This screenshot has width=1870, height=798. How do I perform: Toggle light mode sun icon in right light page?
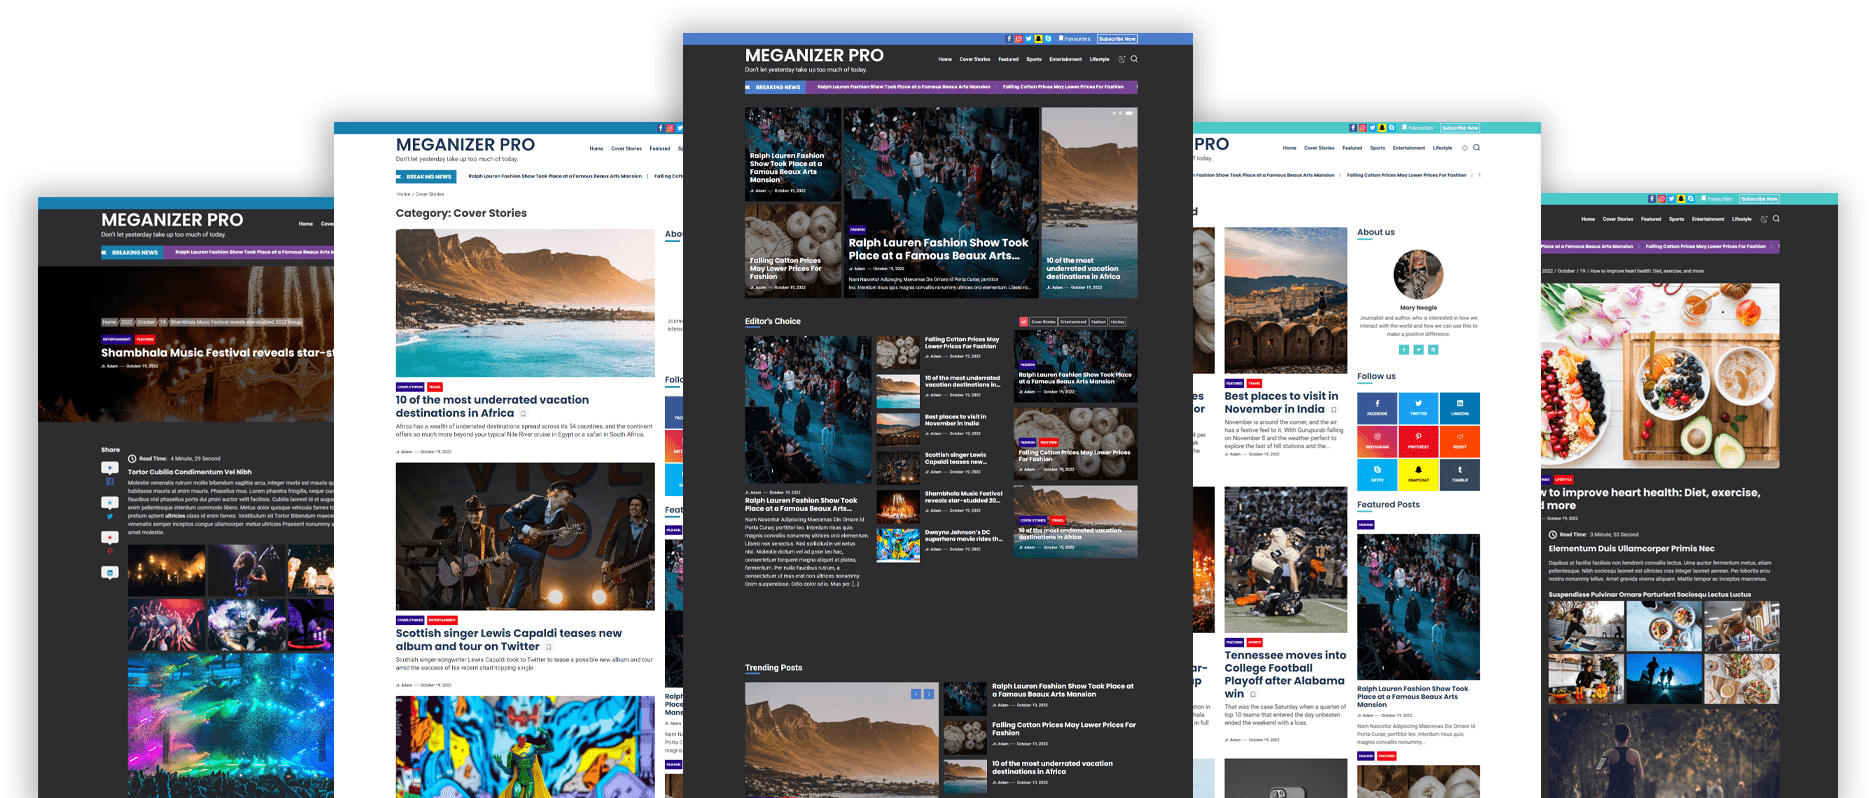click(x=1465, y=148)
